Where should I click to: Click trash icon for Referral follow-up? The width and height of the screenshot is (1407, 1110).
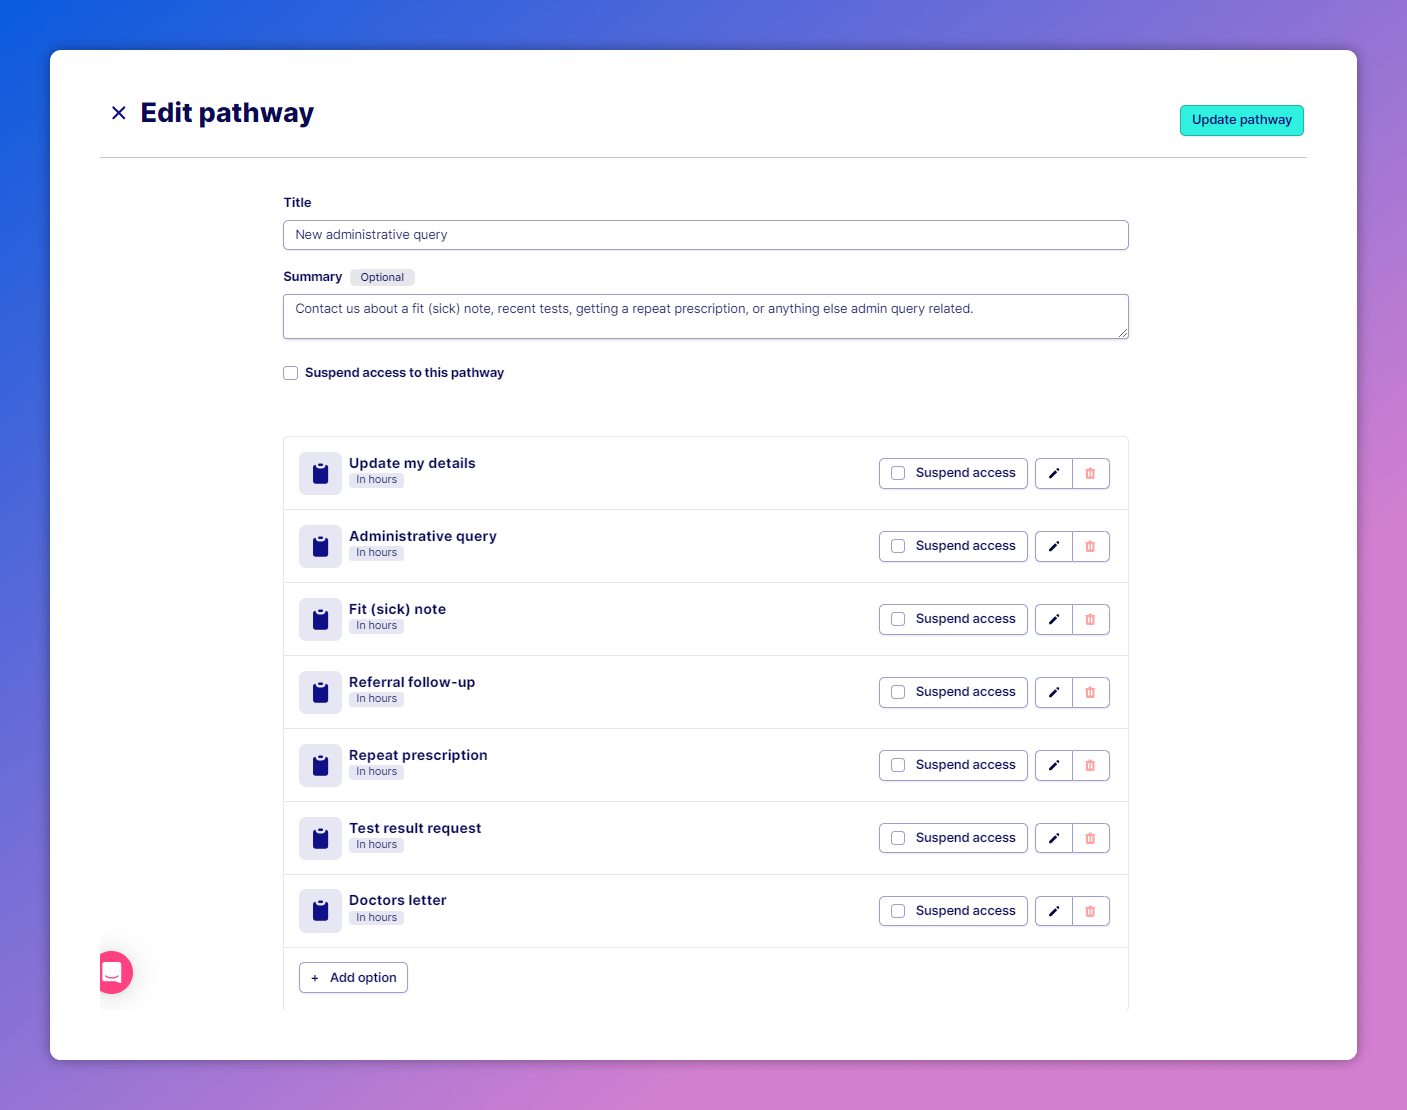[x=1090, y=692]
